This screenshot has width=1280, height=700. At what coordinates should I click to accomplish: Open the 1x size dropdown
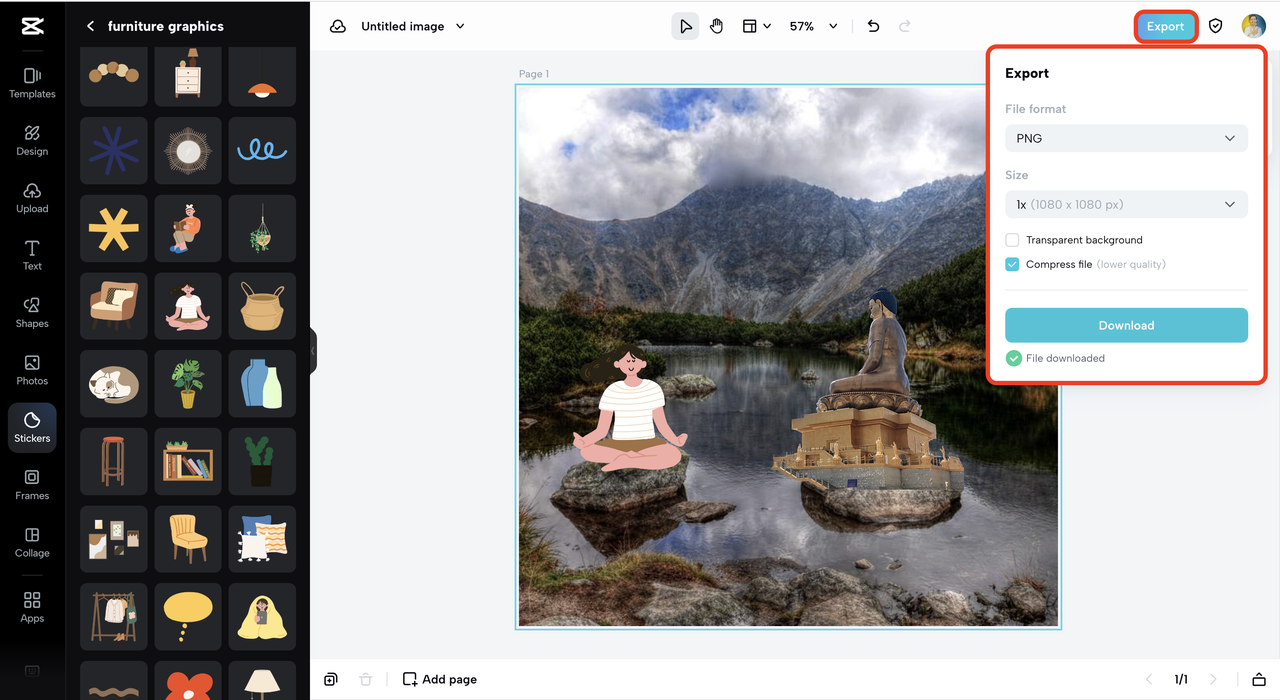coord(1126,204)
